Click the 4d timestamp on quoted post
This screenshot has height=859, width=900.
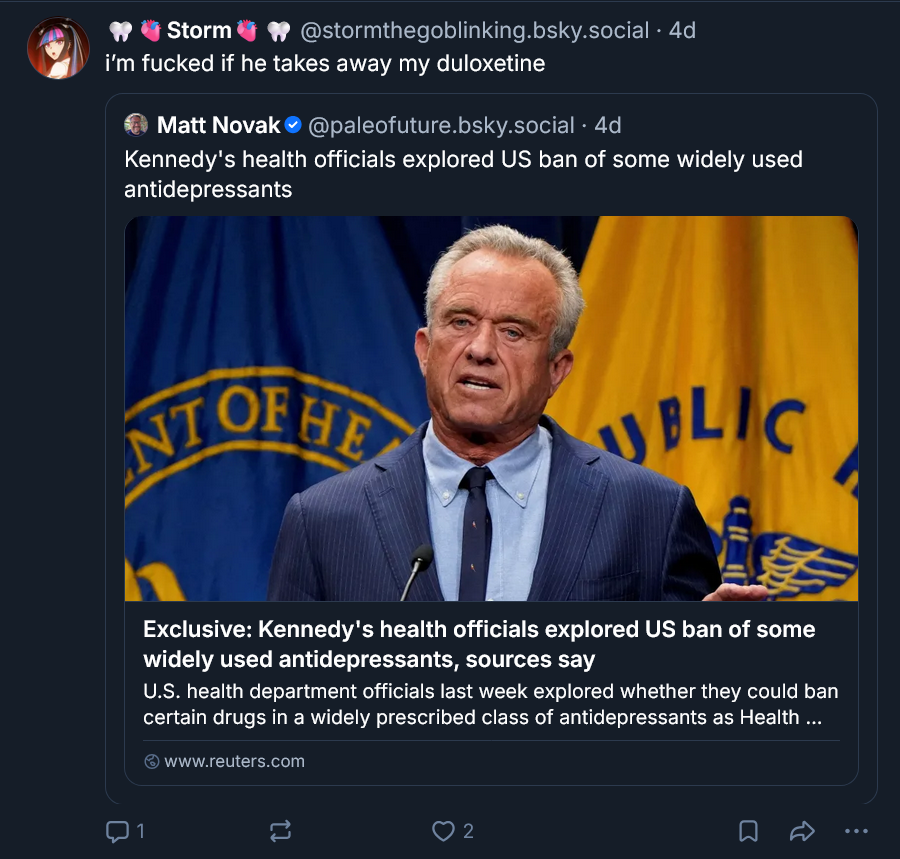[x=608, y=125]
